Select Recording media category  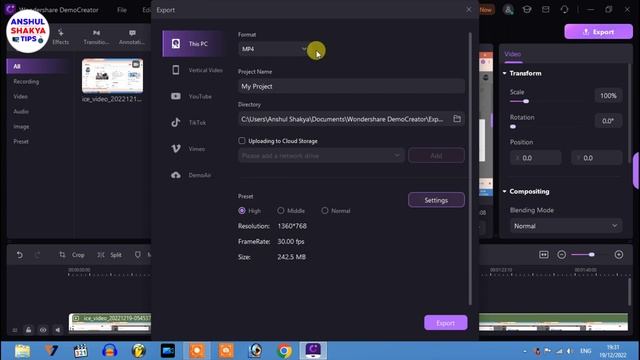click(26, 81)
